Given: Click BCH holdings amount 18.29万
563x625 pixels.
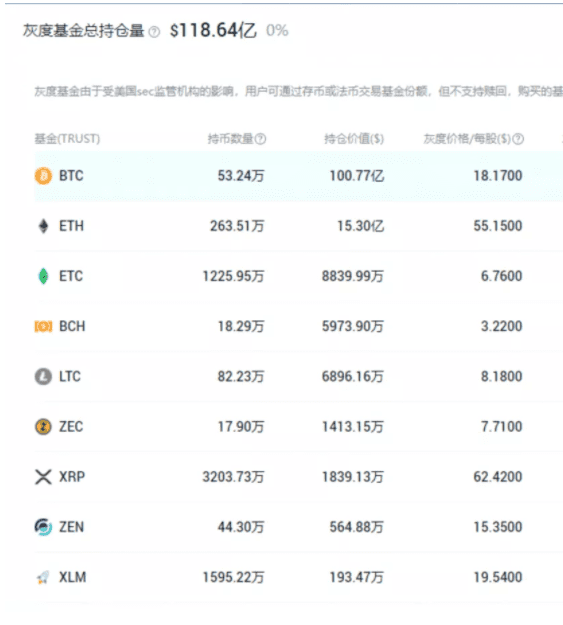Looking at the screenshot, I should pyautogui.click(x=241, y=326).
